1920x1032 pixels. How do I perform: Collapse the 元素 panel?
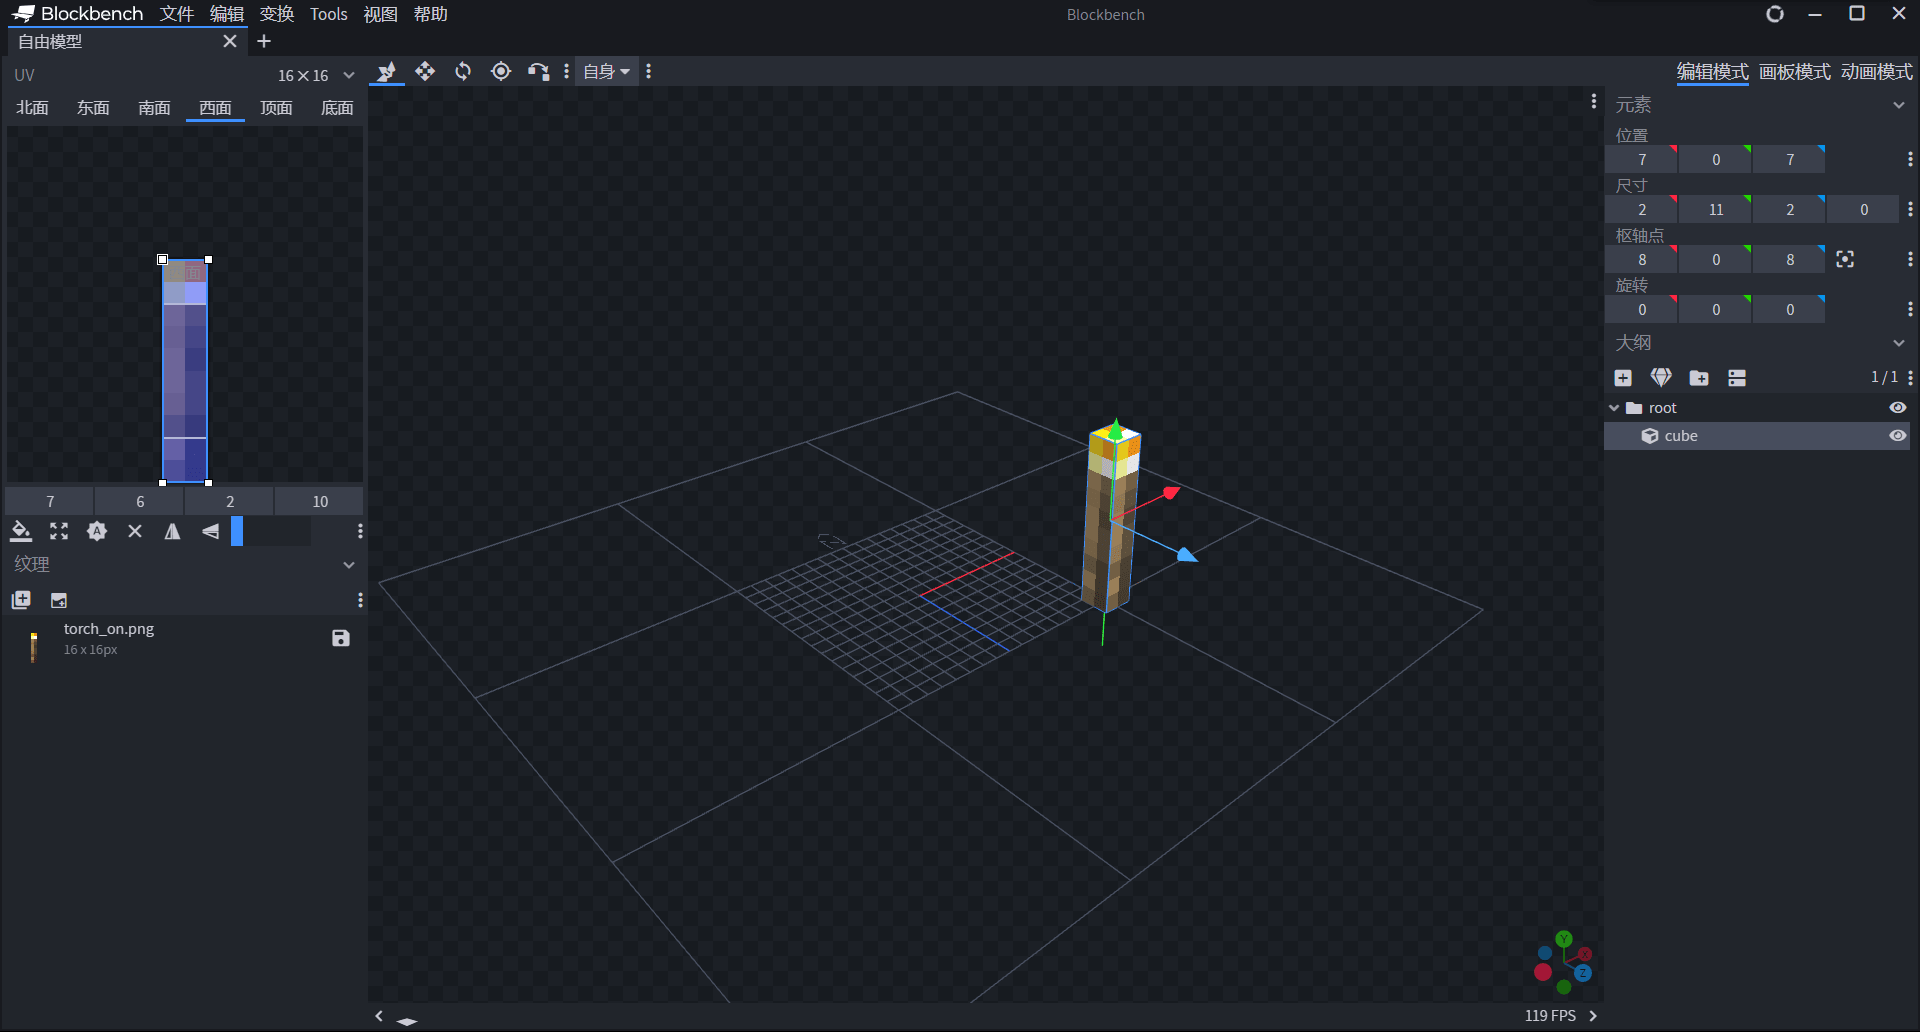point(1899,105)
